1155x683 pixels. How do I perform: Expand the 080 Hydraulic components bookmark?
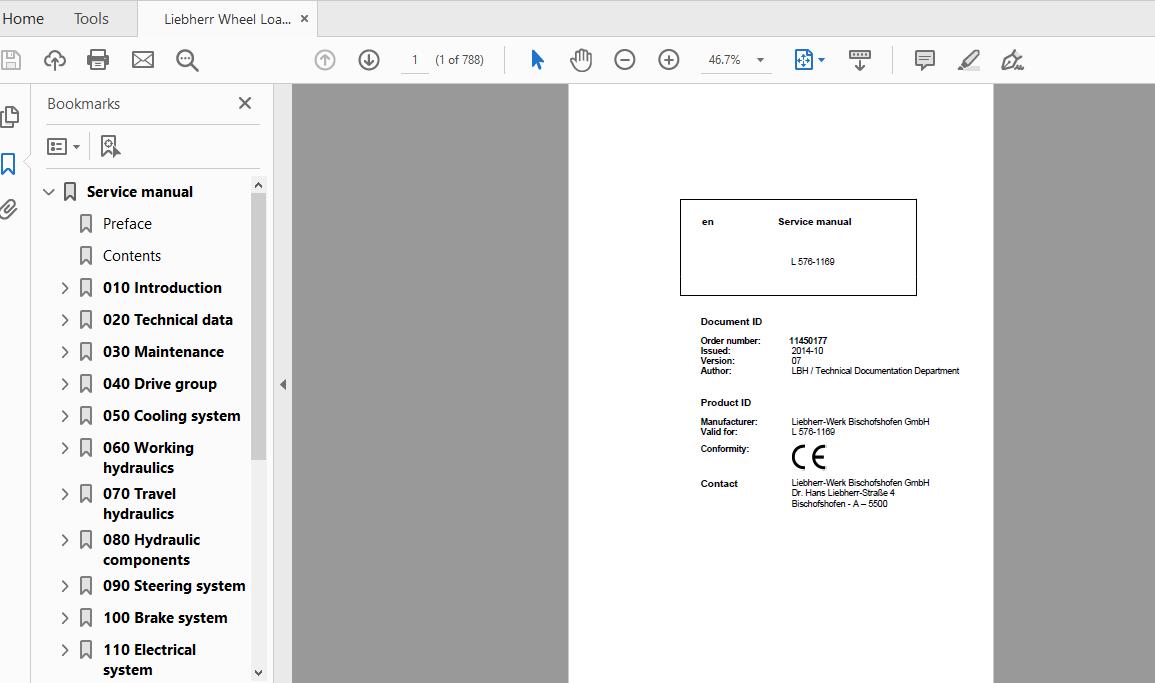pyautogui.click(x=65, y=540)
